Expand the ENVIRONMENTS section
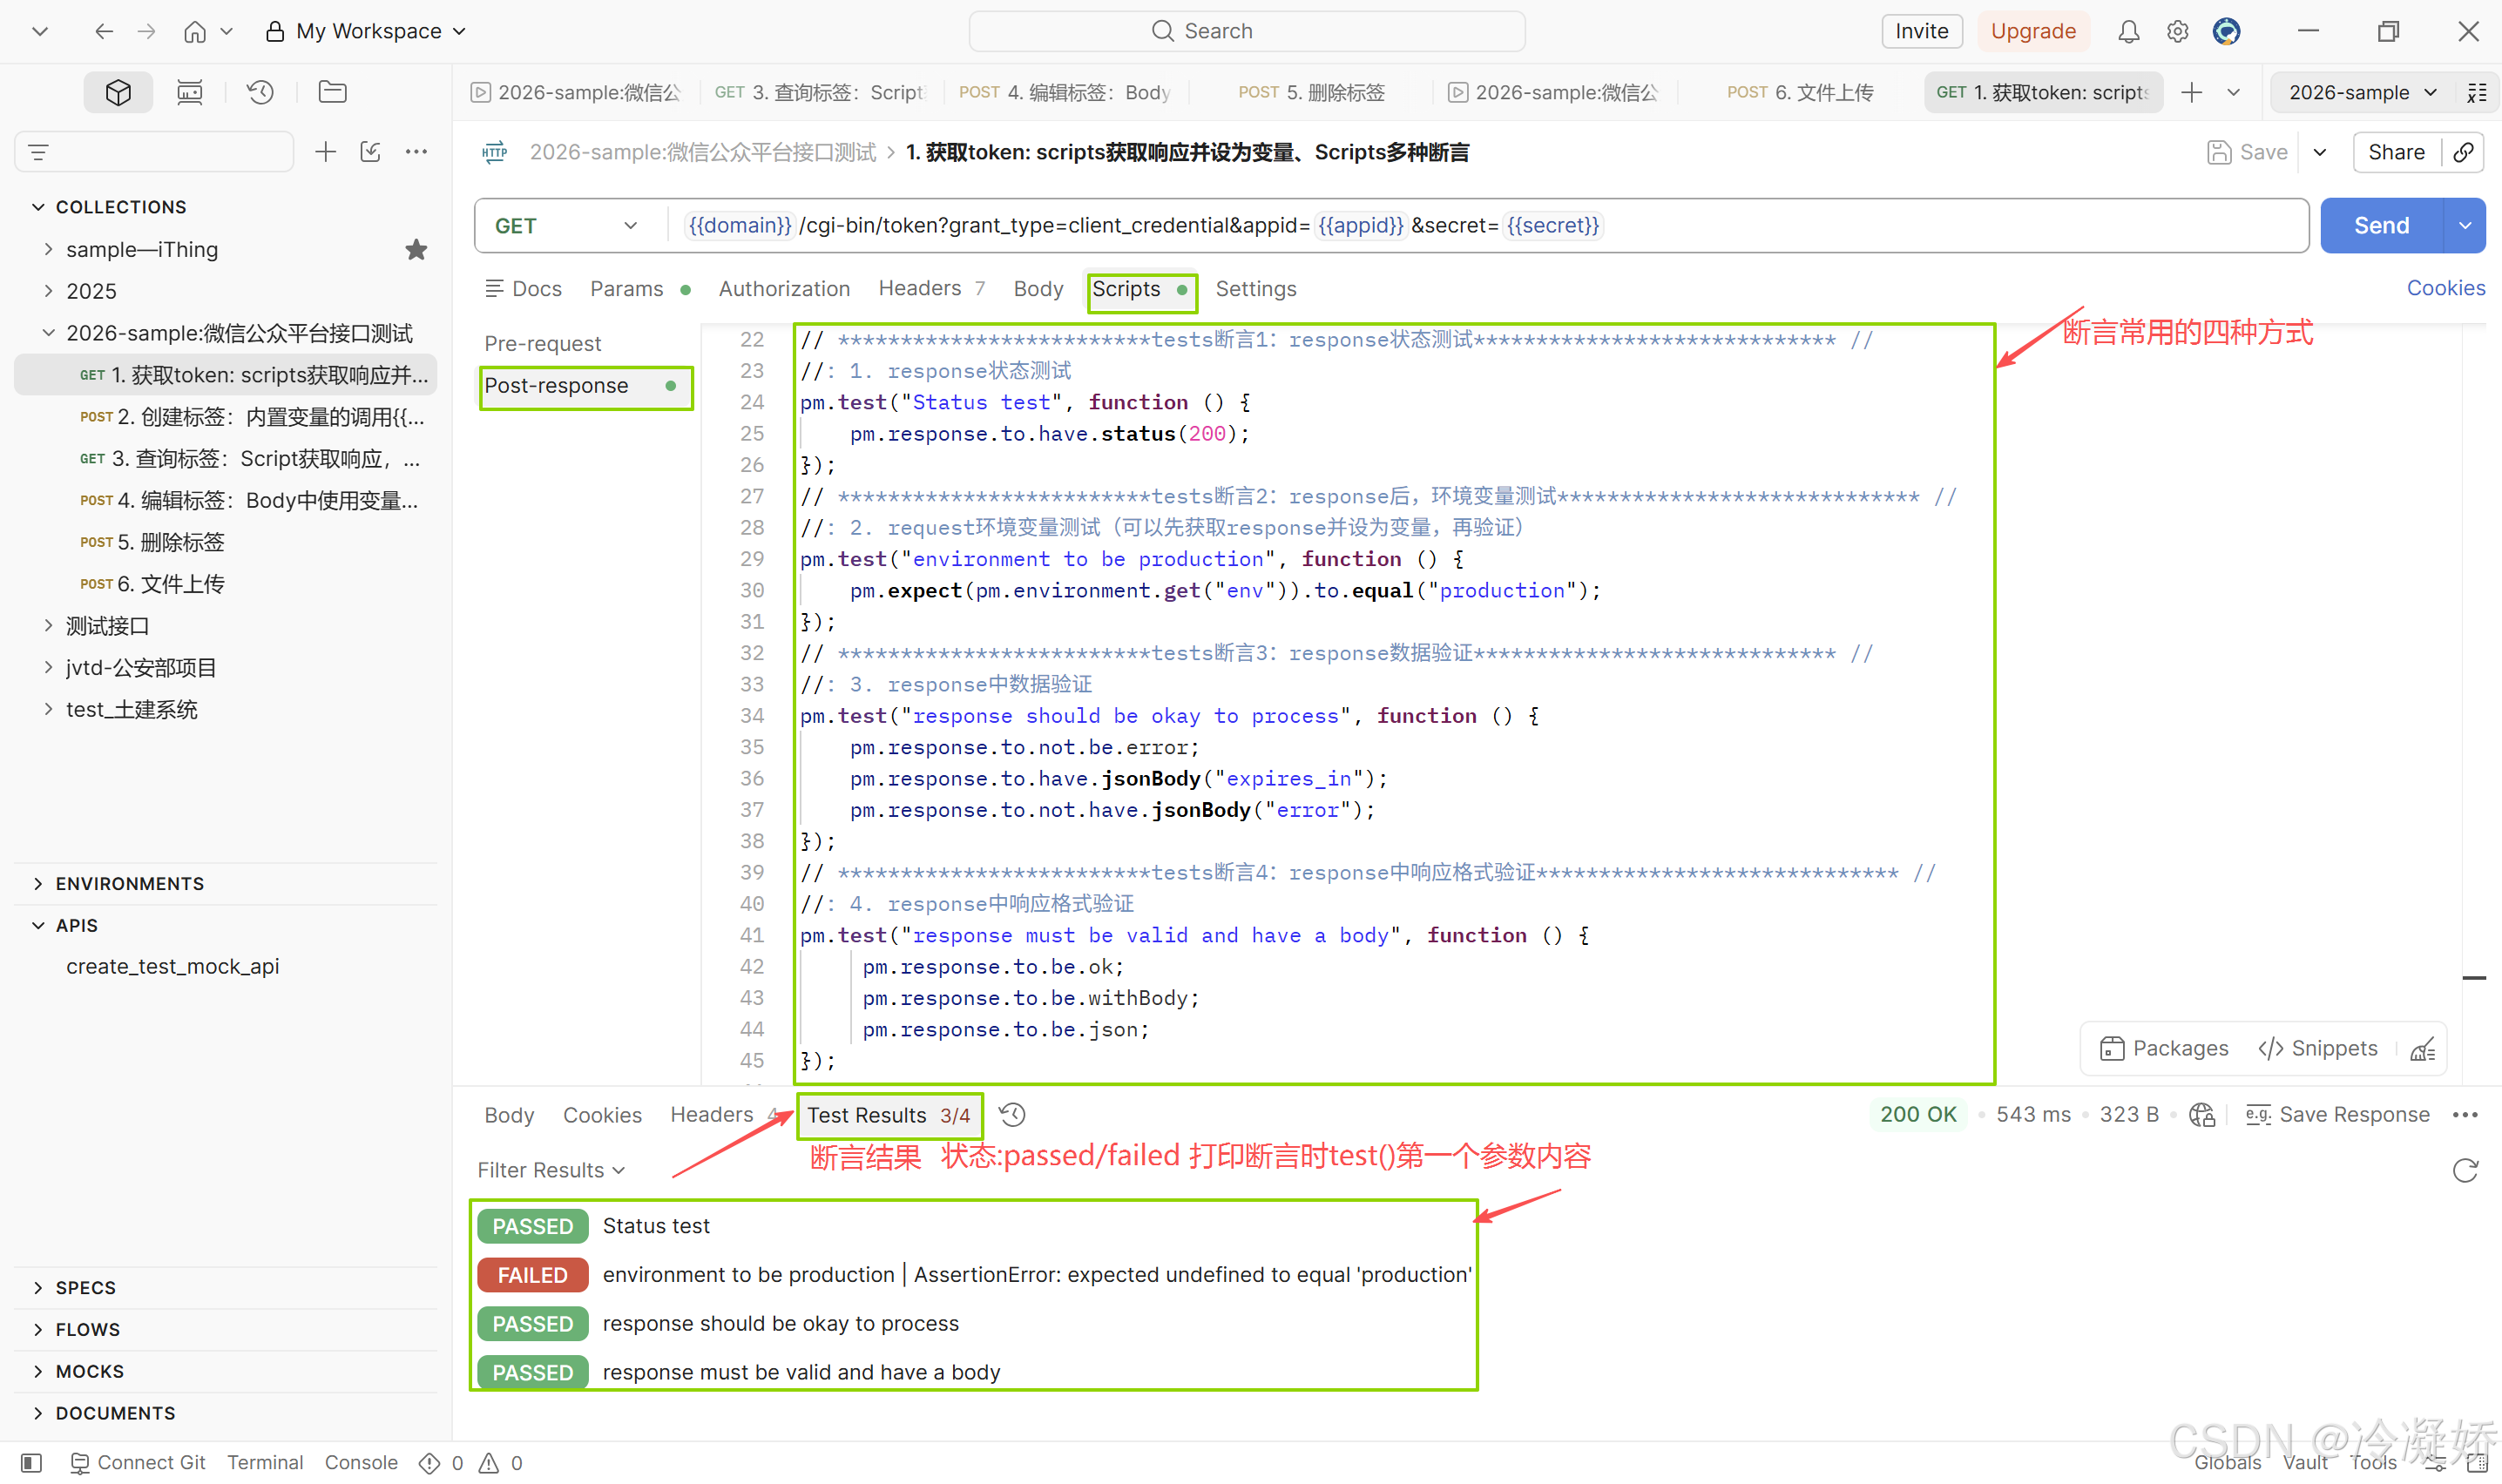Viewport: 2502px width, 1484px height. 38,883
